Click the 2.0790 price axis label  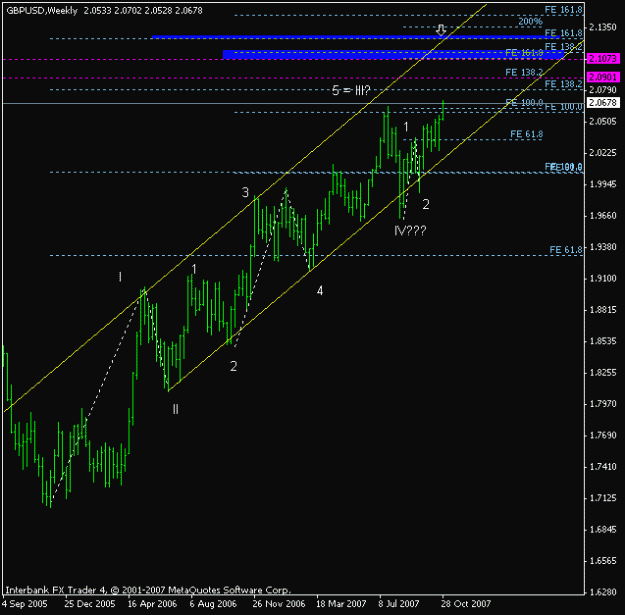(x=603, y=90)
